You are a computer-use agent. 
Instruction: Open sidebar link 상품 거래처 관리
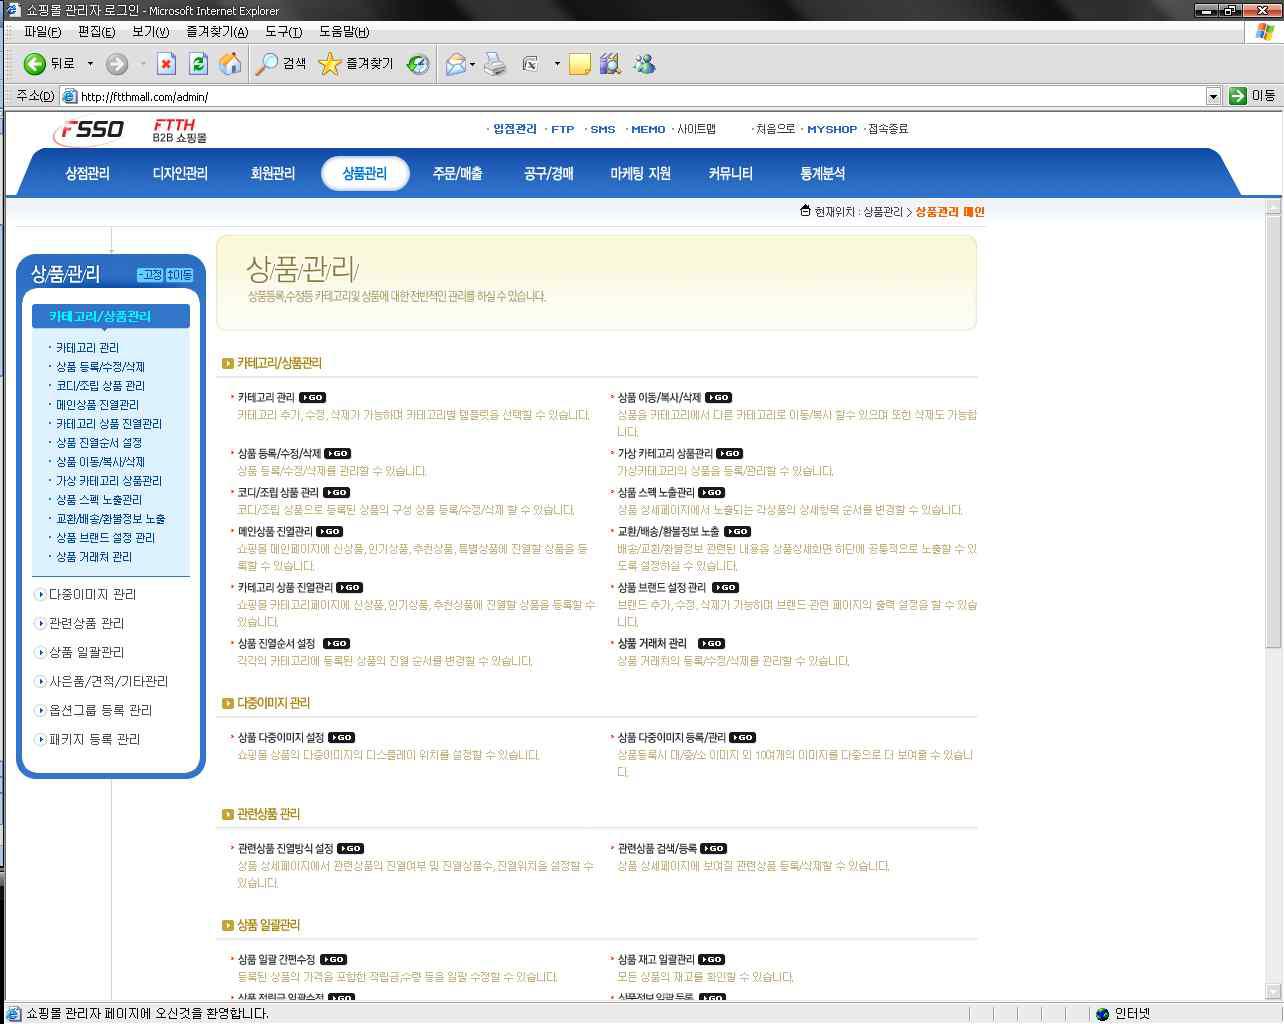pos(94,557)
